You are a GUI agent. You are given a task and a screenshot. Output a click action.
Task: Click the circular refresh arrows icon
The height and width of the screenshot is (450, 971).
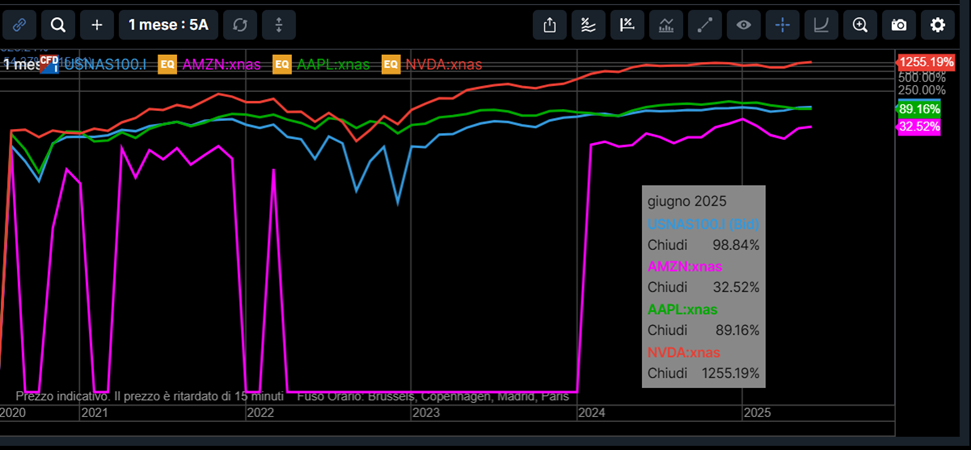point(240,25)
